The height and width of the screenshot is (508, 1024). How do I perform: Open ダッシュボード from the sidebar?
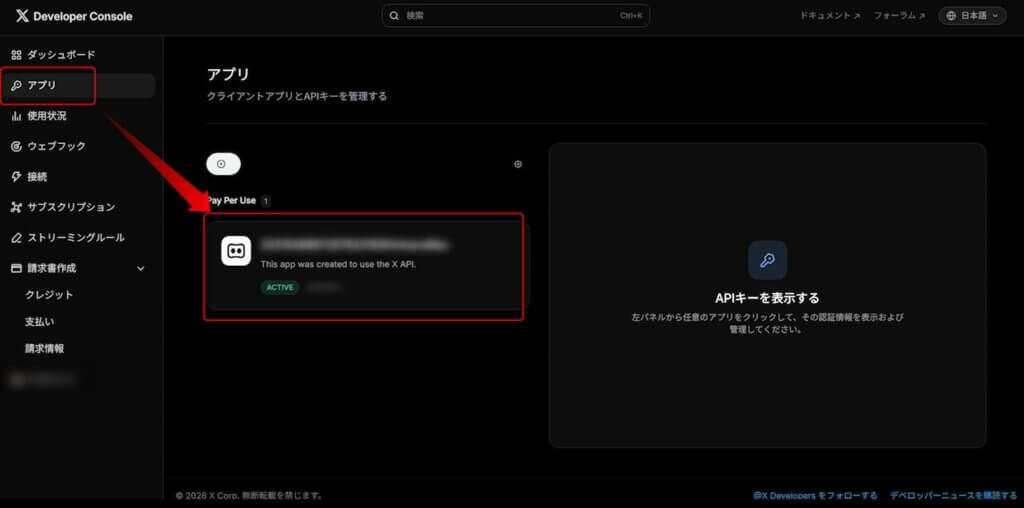[x=60, y=54]
